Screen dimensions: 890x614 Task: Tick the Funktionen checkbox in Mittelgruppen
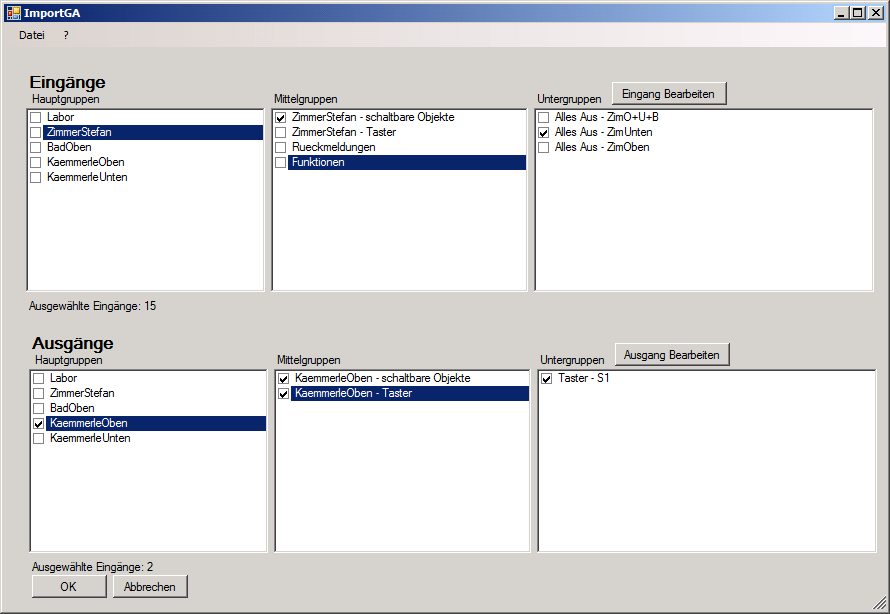click(281, 163)
